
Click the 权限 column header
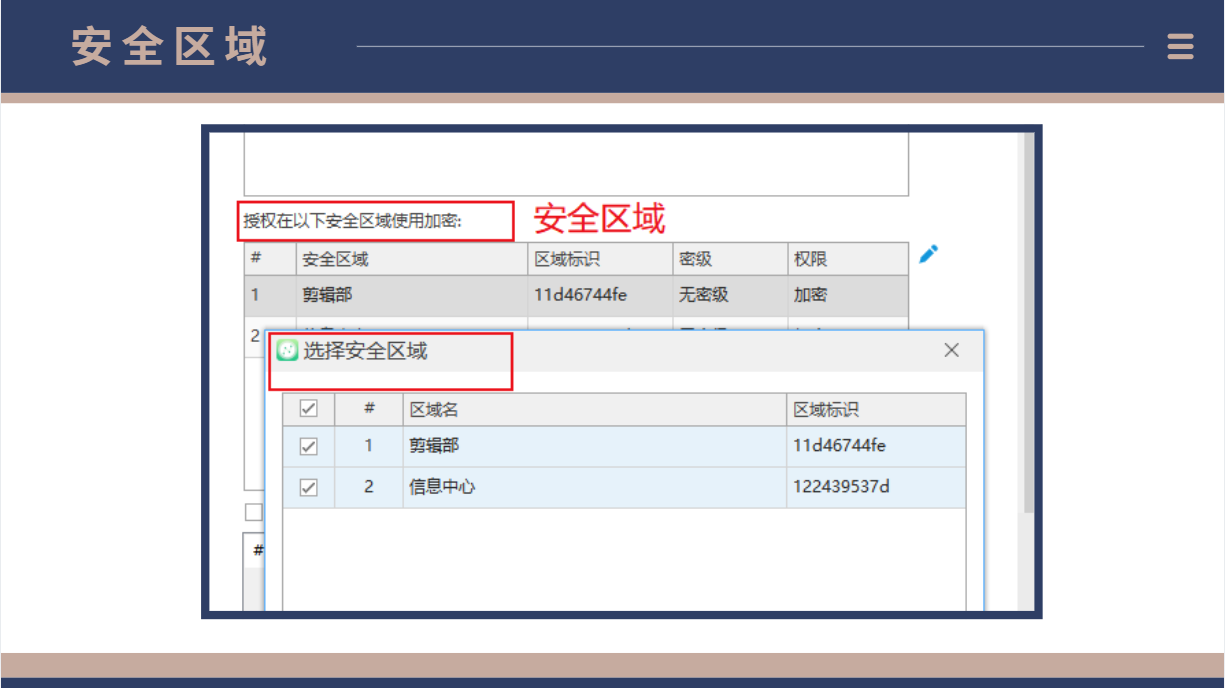[x=847, y=259]
